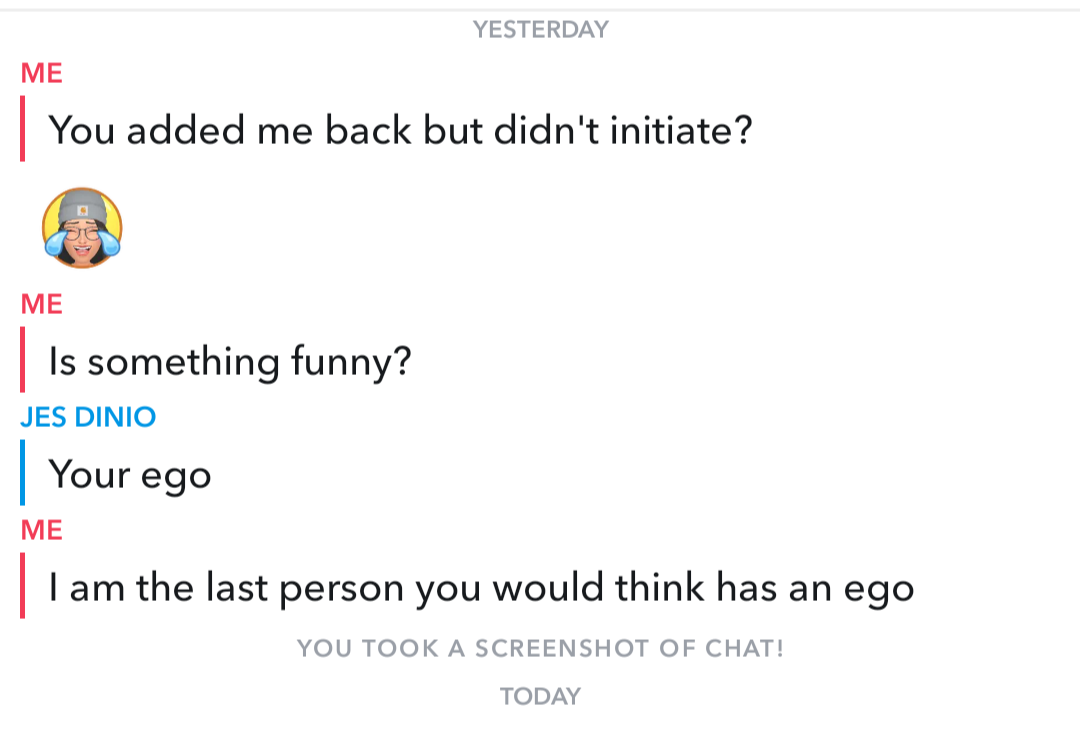This screenshot has height=750, width=1080.
Task: Tap the message 'You added me back but didn't initiate?'
Action: coord(400,130)
